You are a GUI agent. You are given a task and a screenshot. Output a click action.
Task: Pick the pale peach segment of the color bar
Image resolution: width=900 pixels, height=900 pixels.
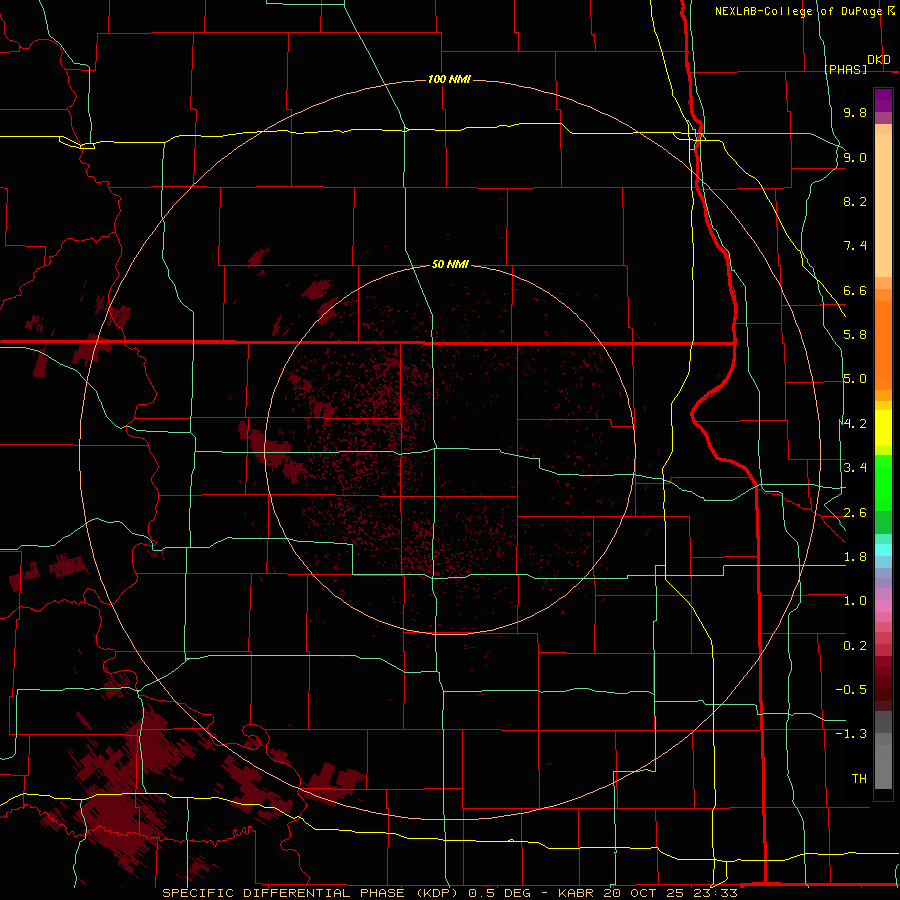pos(883,205)
